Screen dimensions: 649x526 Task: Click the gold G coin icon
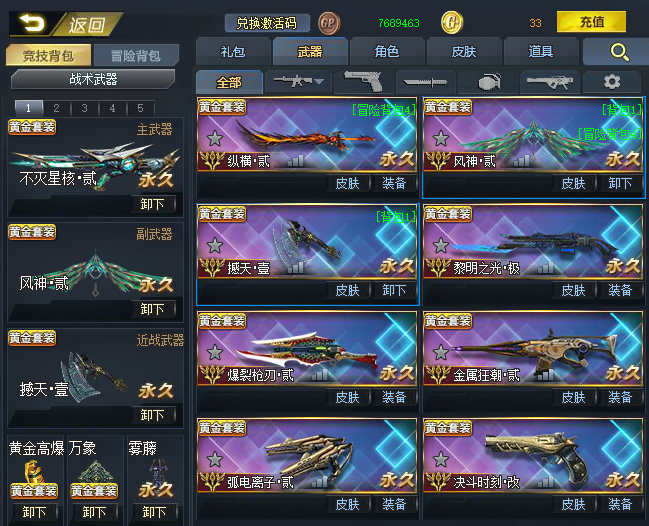click(x=452, y=23)
